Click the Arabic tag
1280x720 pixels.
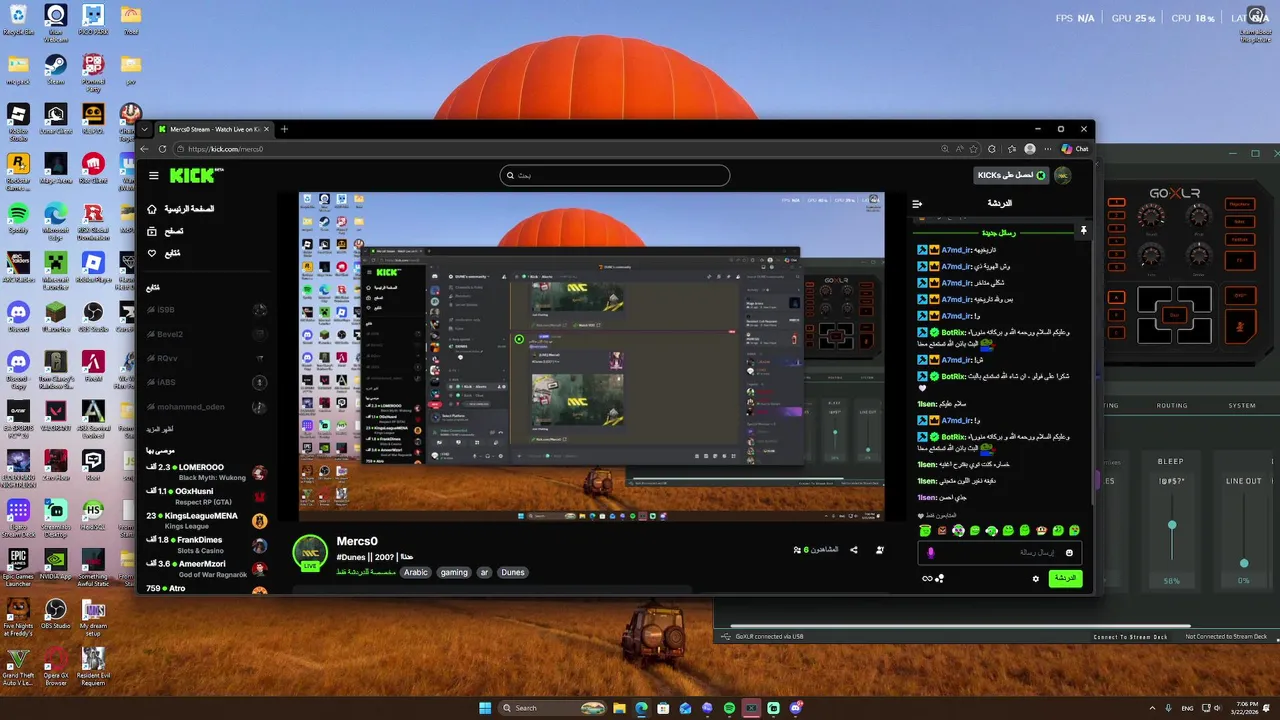coord(416,572)
